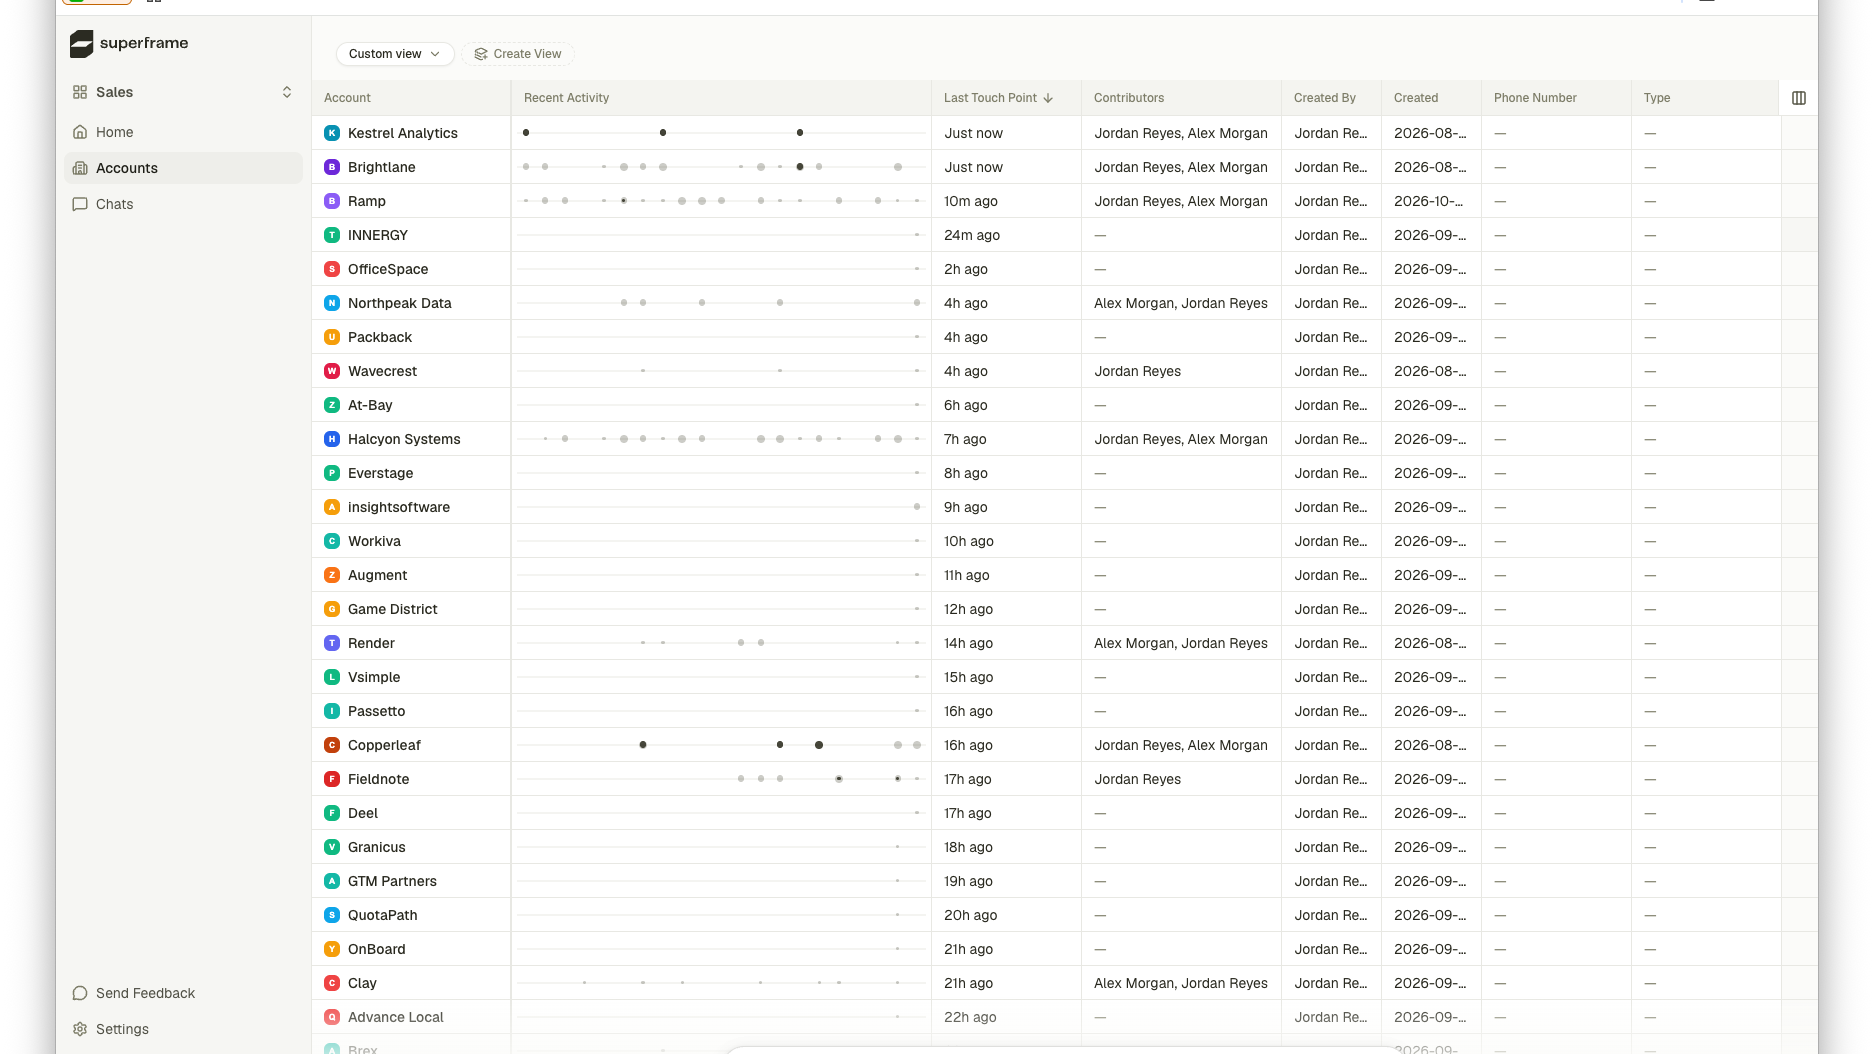Click the Create View stack icon
Image resolution: width=1874 pixels, height=1054 pixels.
click(481, 54)
